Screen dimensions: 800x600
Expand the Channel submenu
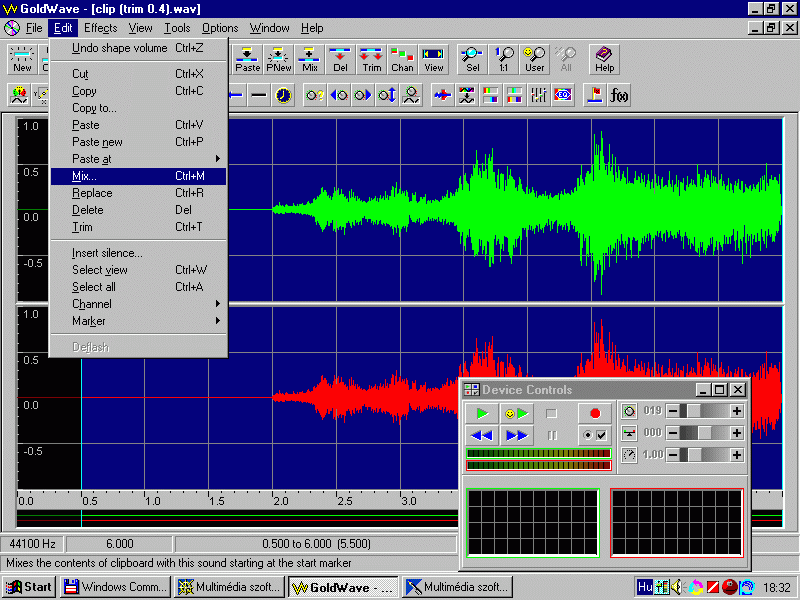(138, 304)
